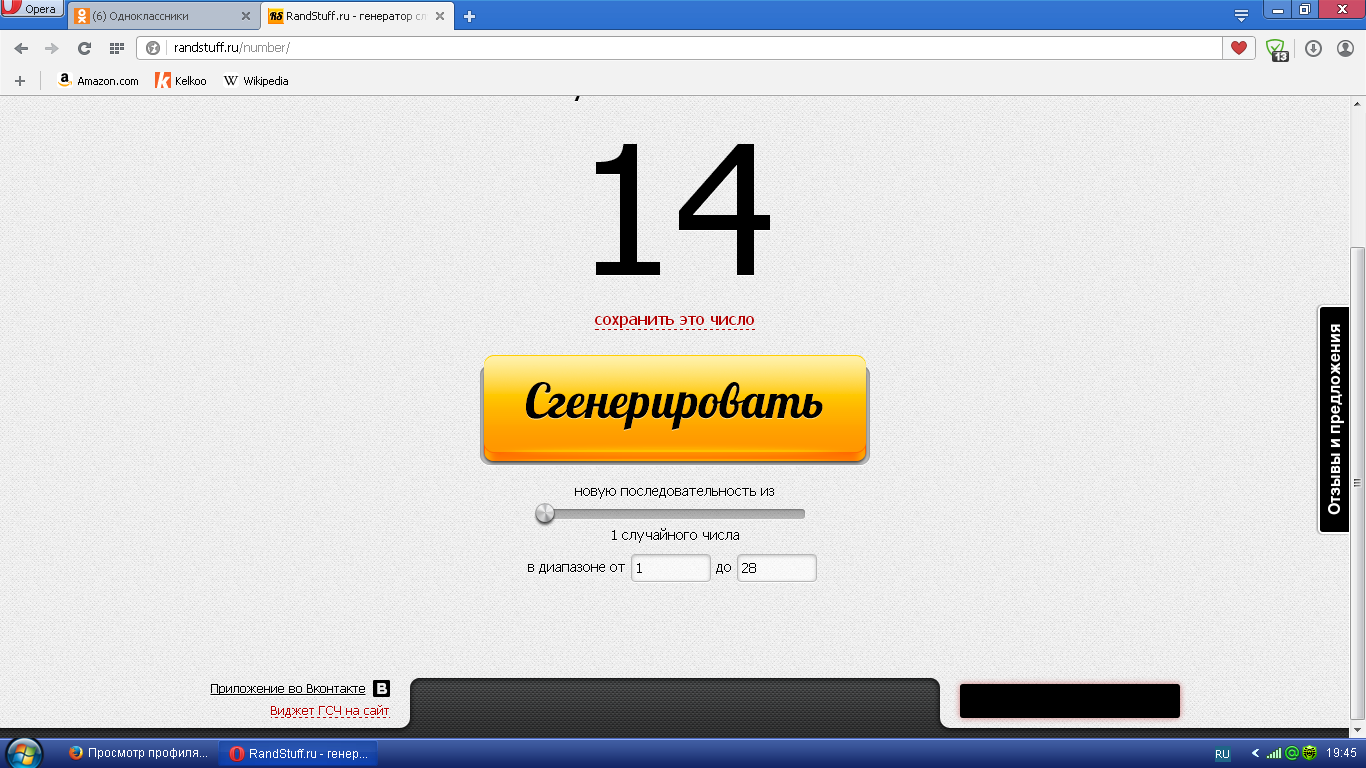Image resolution: width=1366 pixels, height=768 pixels.
Task: Open the Dr.Web spider tray icon
Action: [1309, 753]
